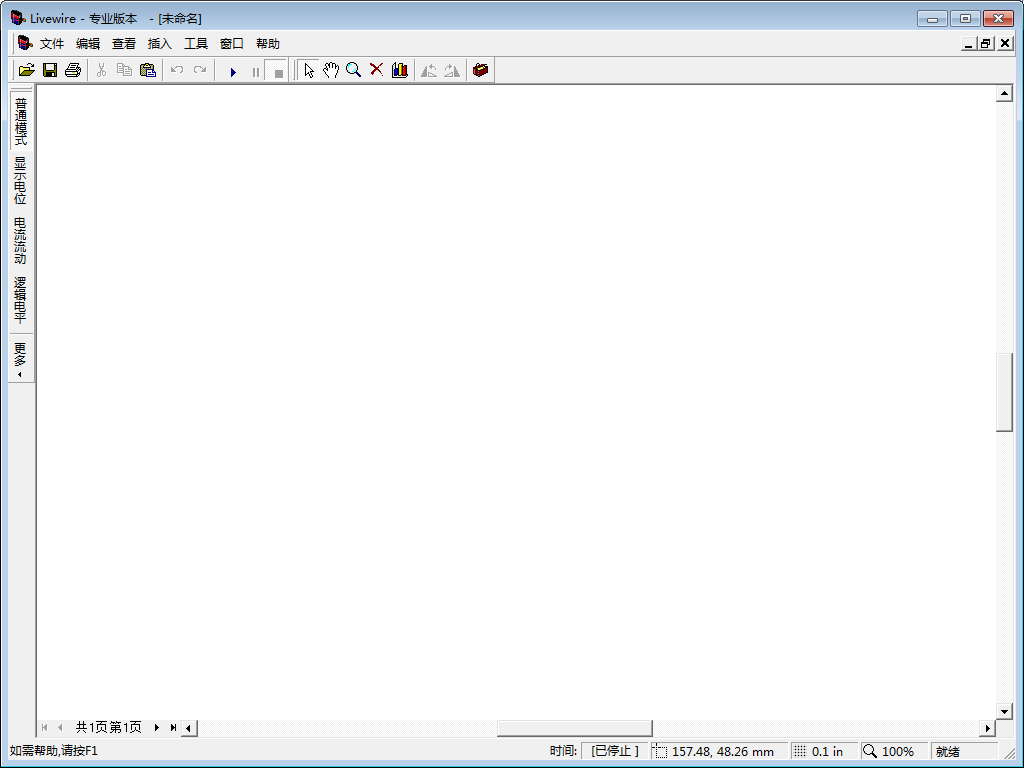
Task: Rotate left with the first rotate icon
Action: click(x=428, y=70)
